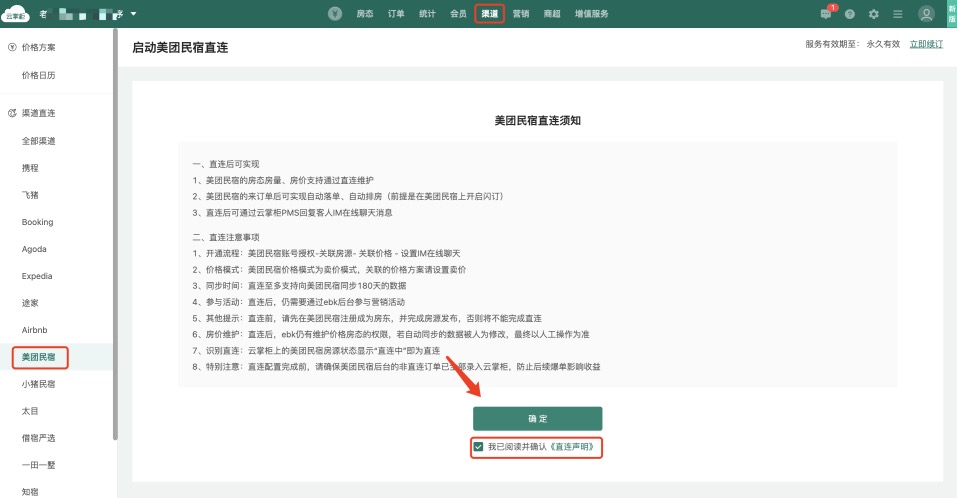Open the notification messages icon with badge
The image size is (957, 498).
coord(826,14)
